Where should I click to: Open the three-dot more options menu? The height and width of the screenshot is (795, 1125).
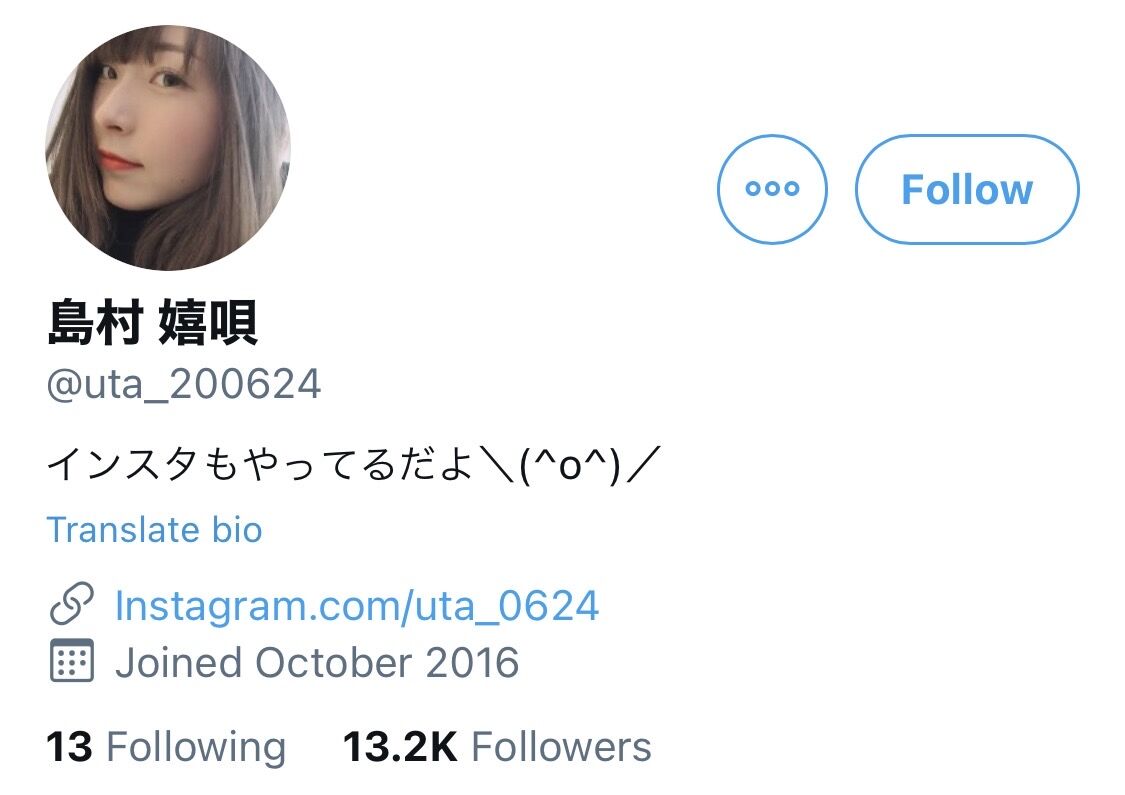[x=772, y=189]
